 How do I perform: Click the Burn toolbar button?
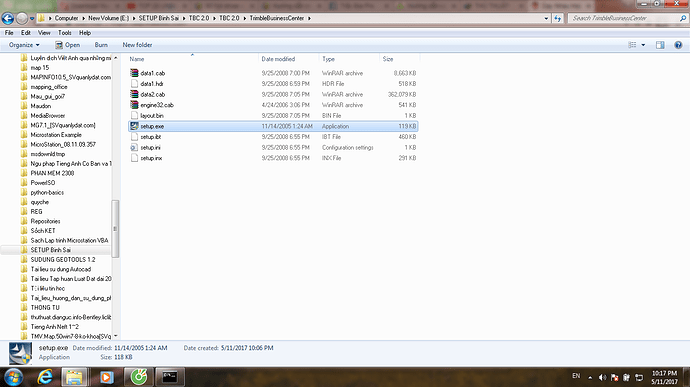[x=101, y=45]
